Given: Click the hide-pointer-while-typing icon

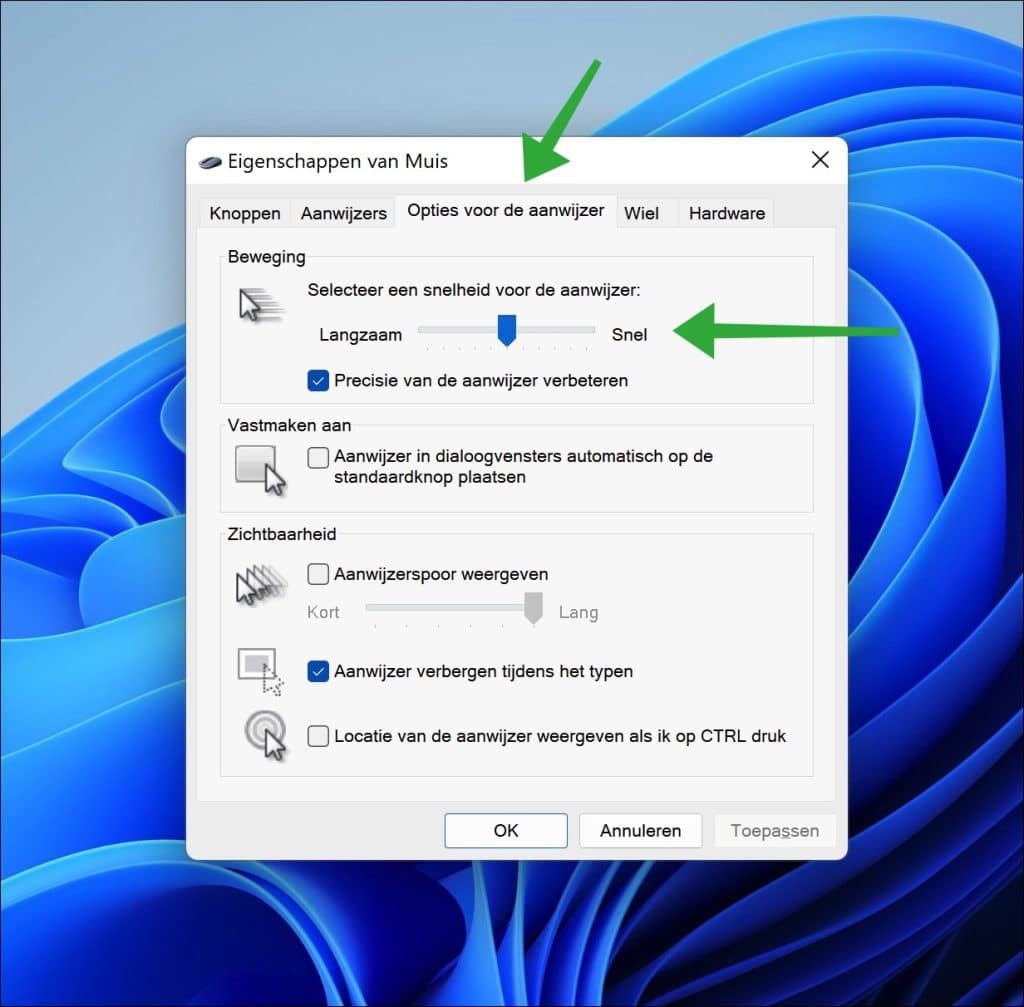Looking at the screenshot, I should coord(258,670).
